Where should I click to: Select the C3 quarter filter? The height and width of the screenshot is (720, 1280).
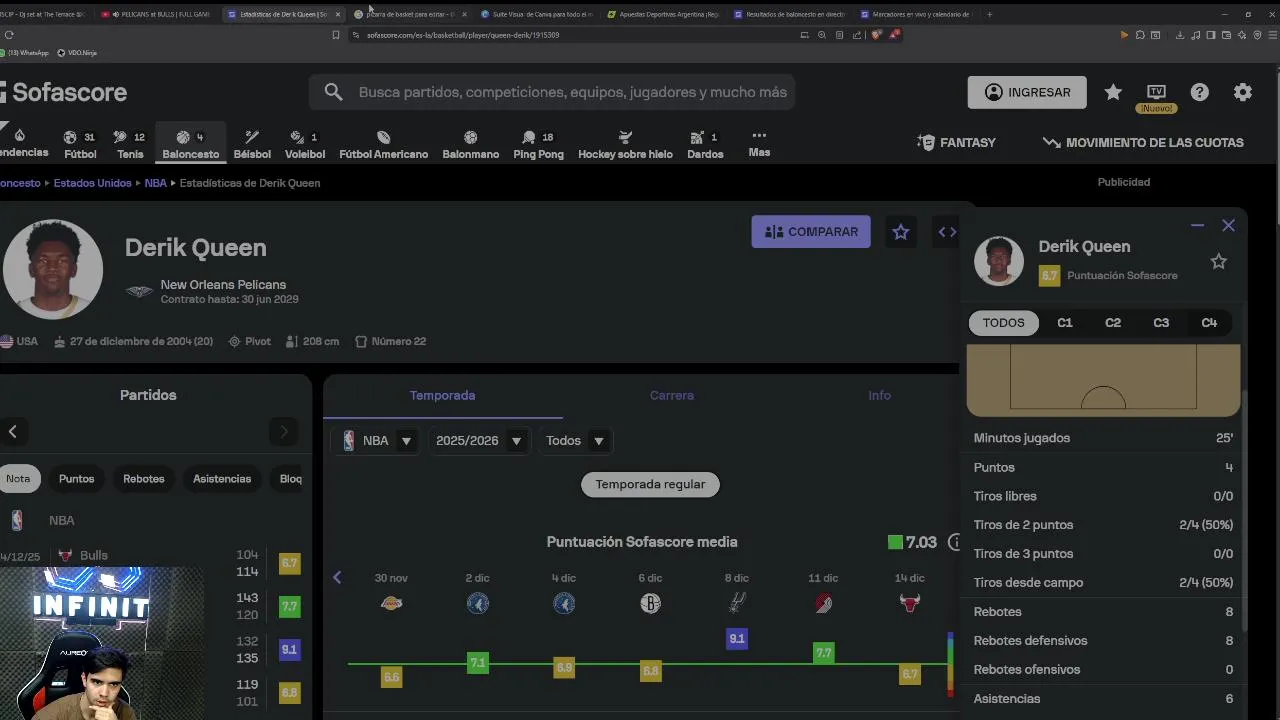pyautogui.click(x=1161, y=323)
